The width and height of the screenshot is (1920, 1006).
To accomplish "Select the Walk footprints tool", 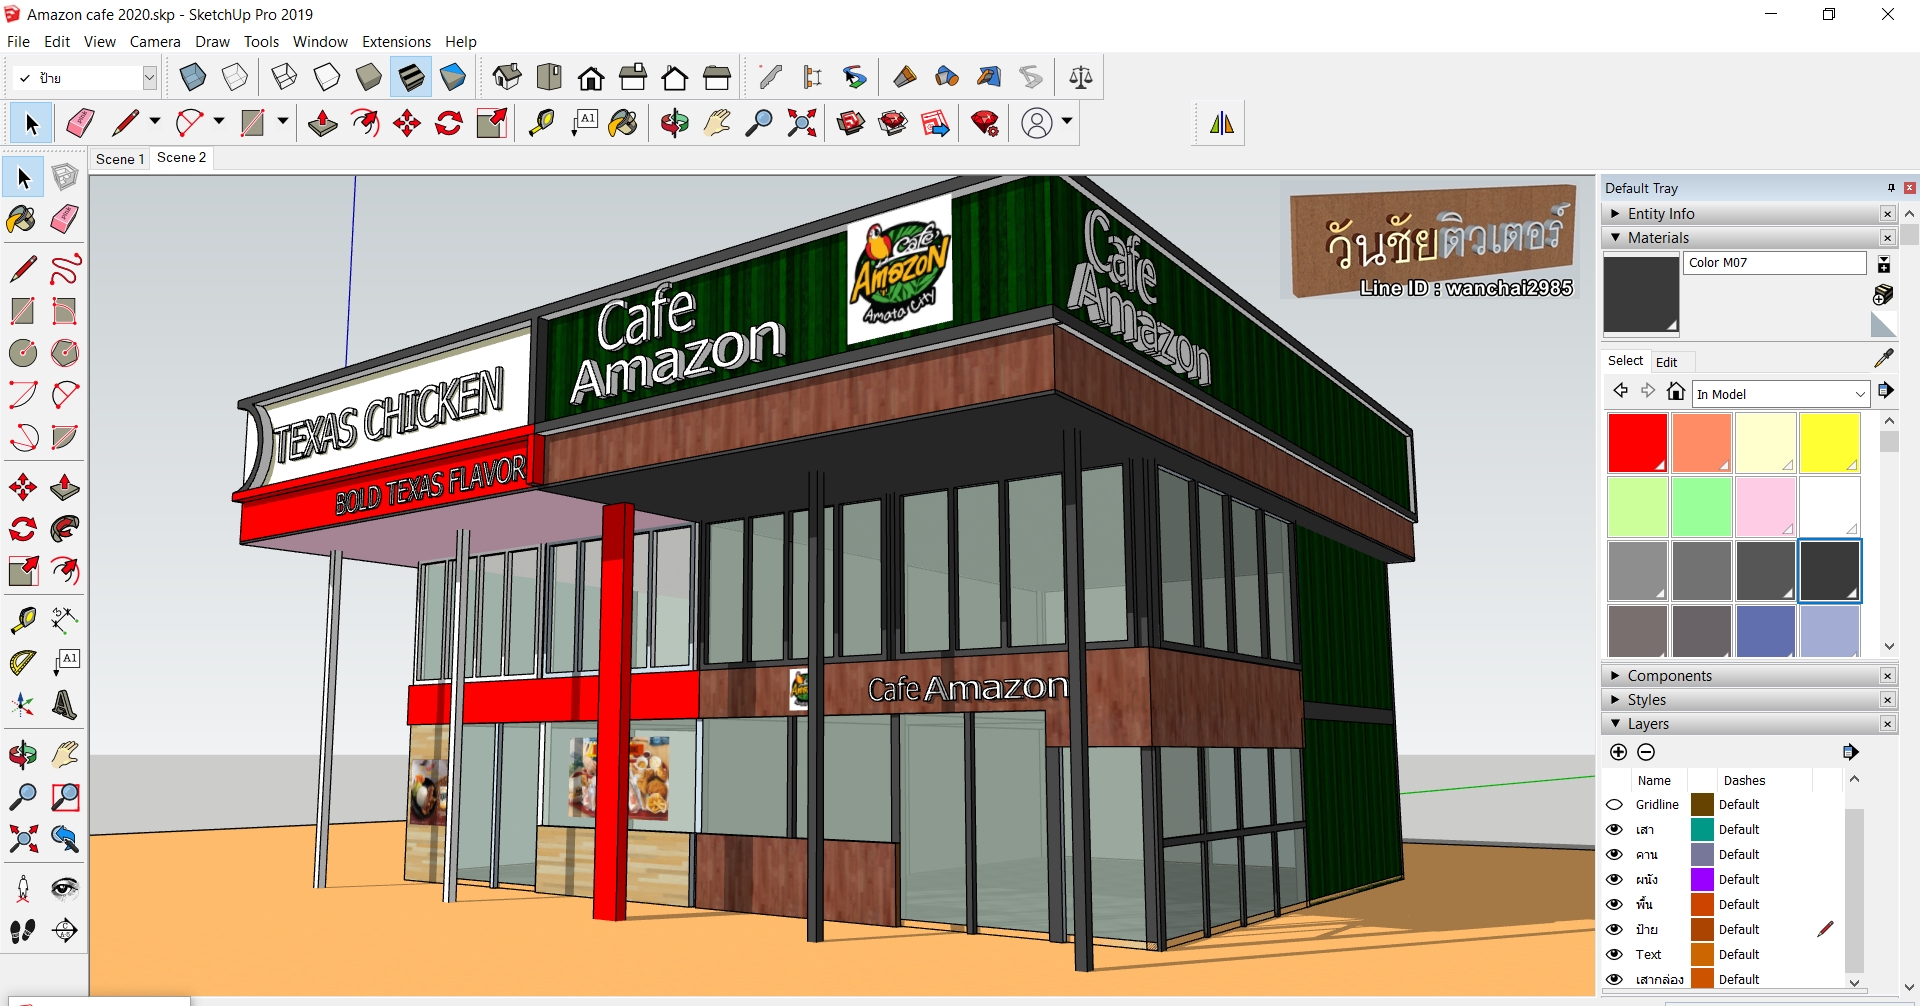I will click(23, 931).
